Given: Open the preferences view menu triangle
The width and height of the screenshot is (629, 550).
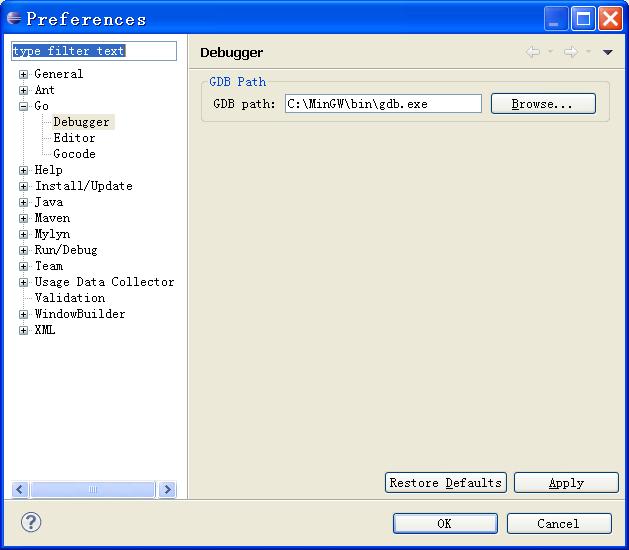Looking at the screenshot, I should (x=607, y=53).
